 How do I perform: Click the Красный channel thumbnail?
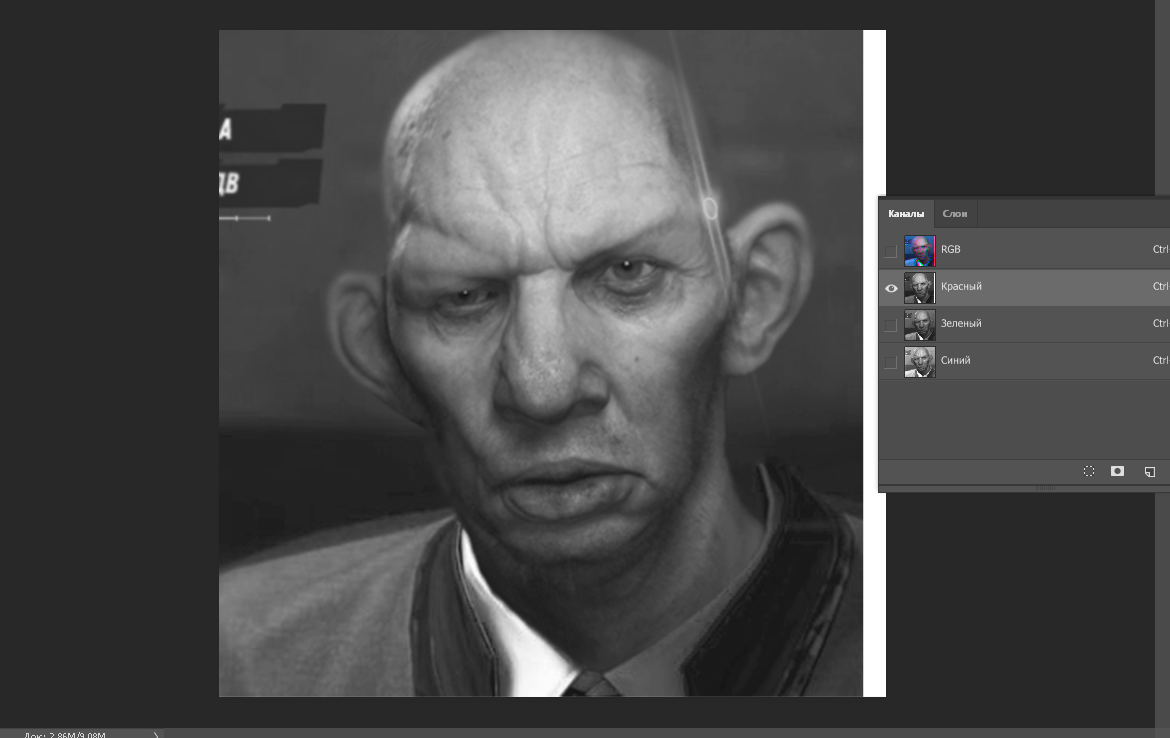click(919, 288)
